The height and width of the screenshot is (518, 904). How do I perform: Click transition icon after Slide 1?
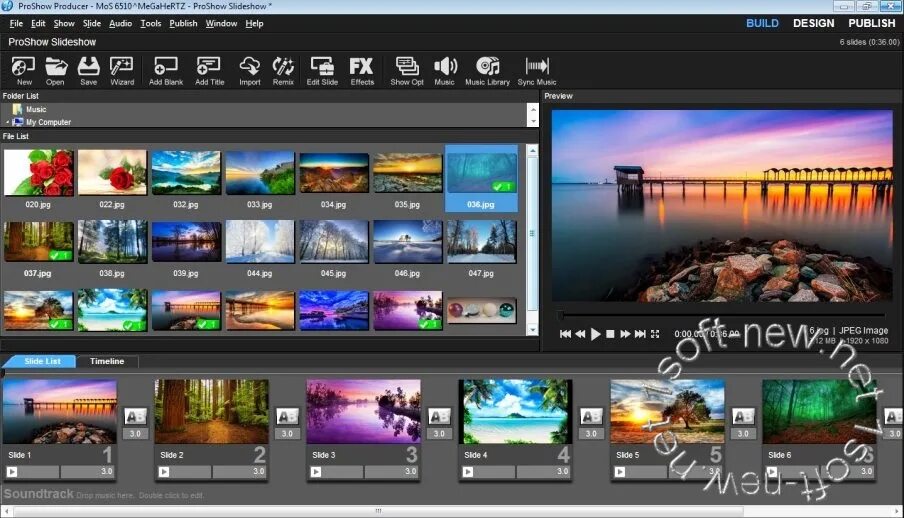coord(135,416)
